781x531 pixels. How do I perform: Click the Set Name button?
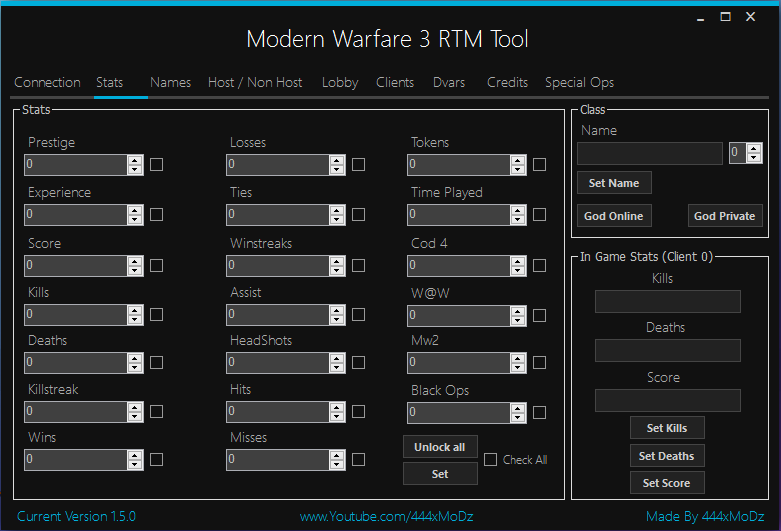click(614, 183)
